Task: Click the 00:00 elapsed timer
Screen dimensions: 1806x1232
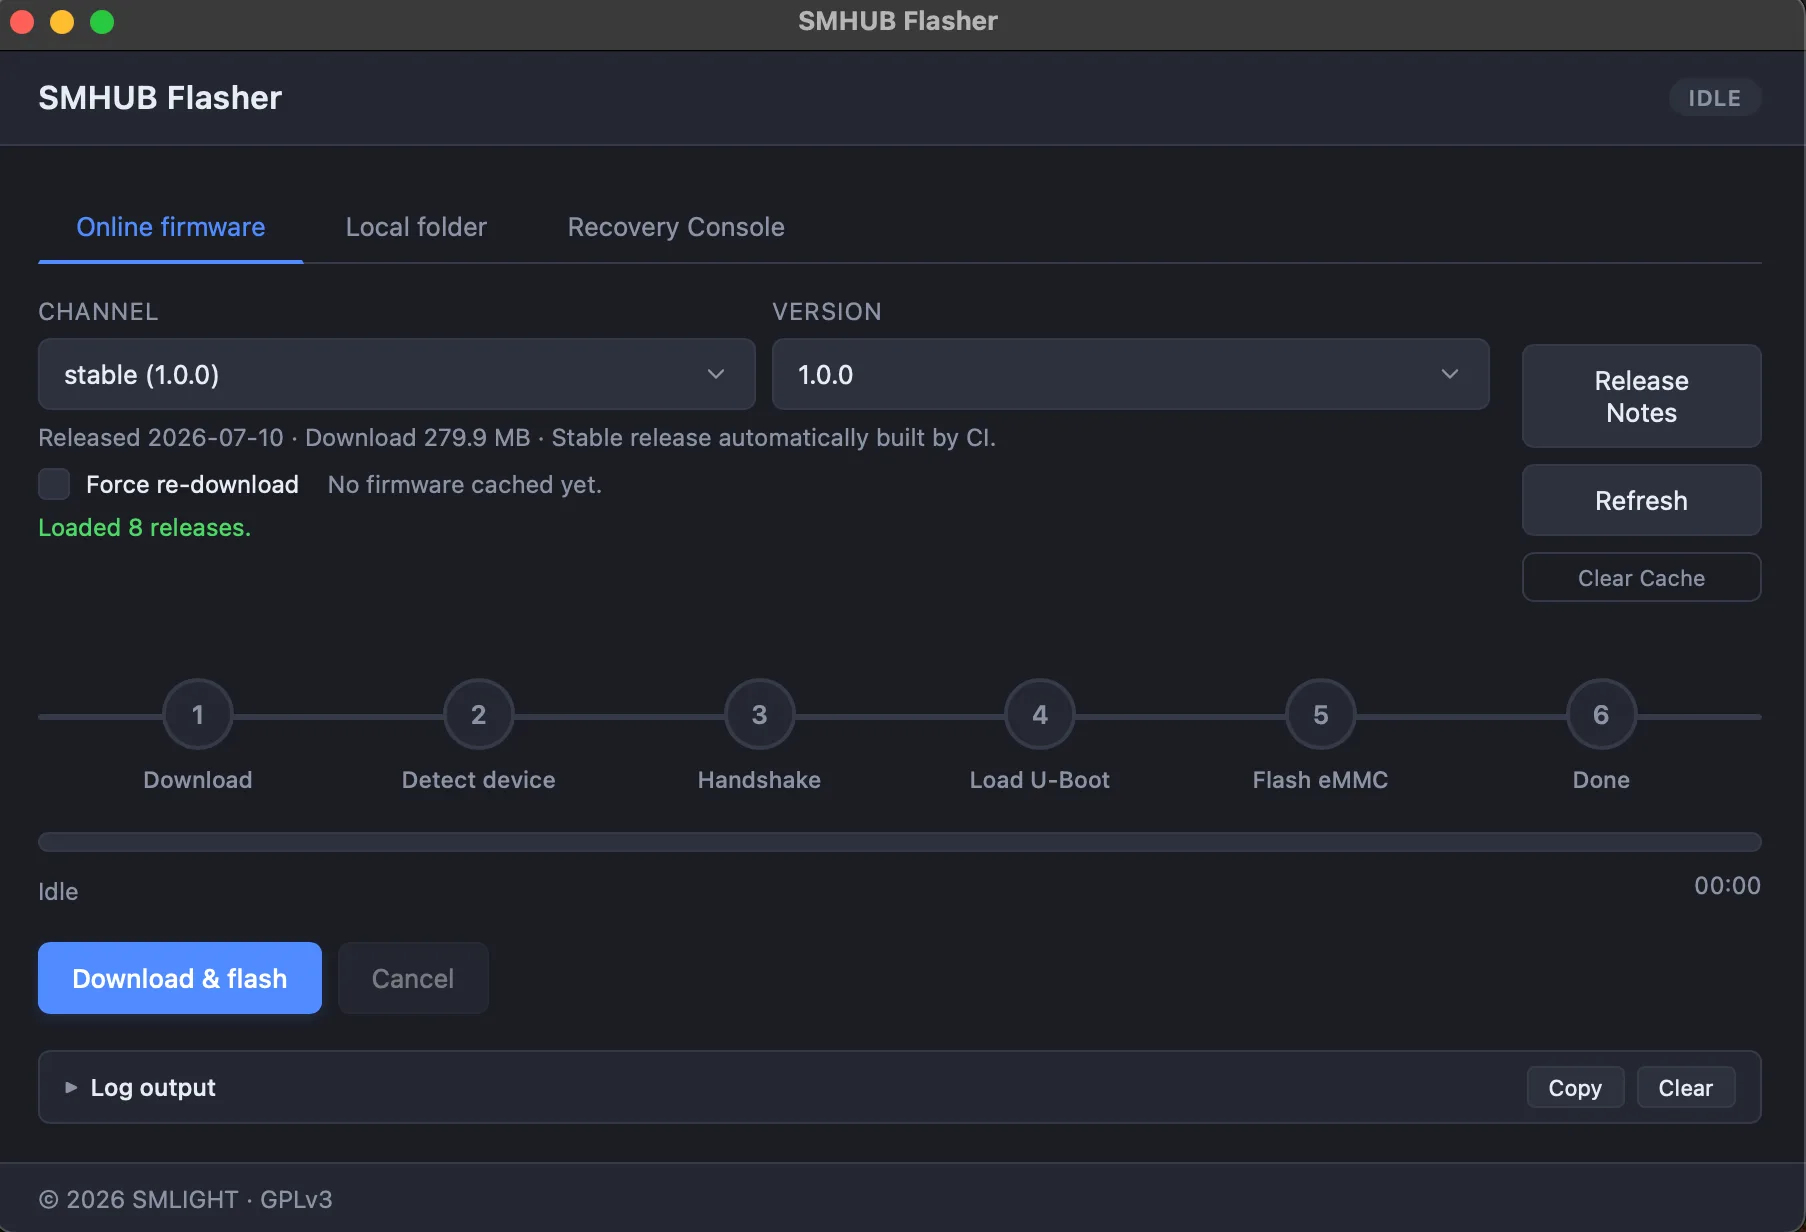Action: (x=1727, y=886)
